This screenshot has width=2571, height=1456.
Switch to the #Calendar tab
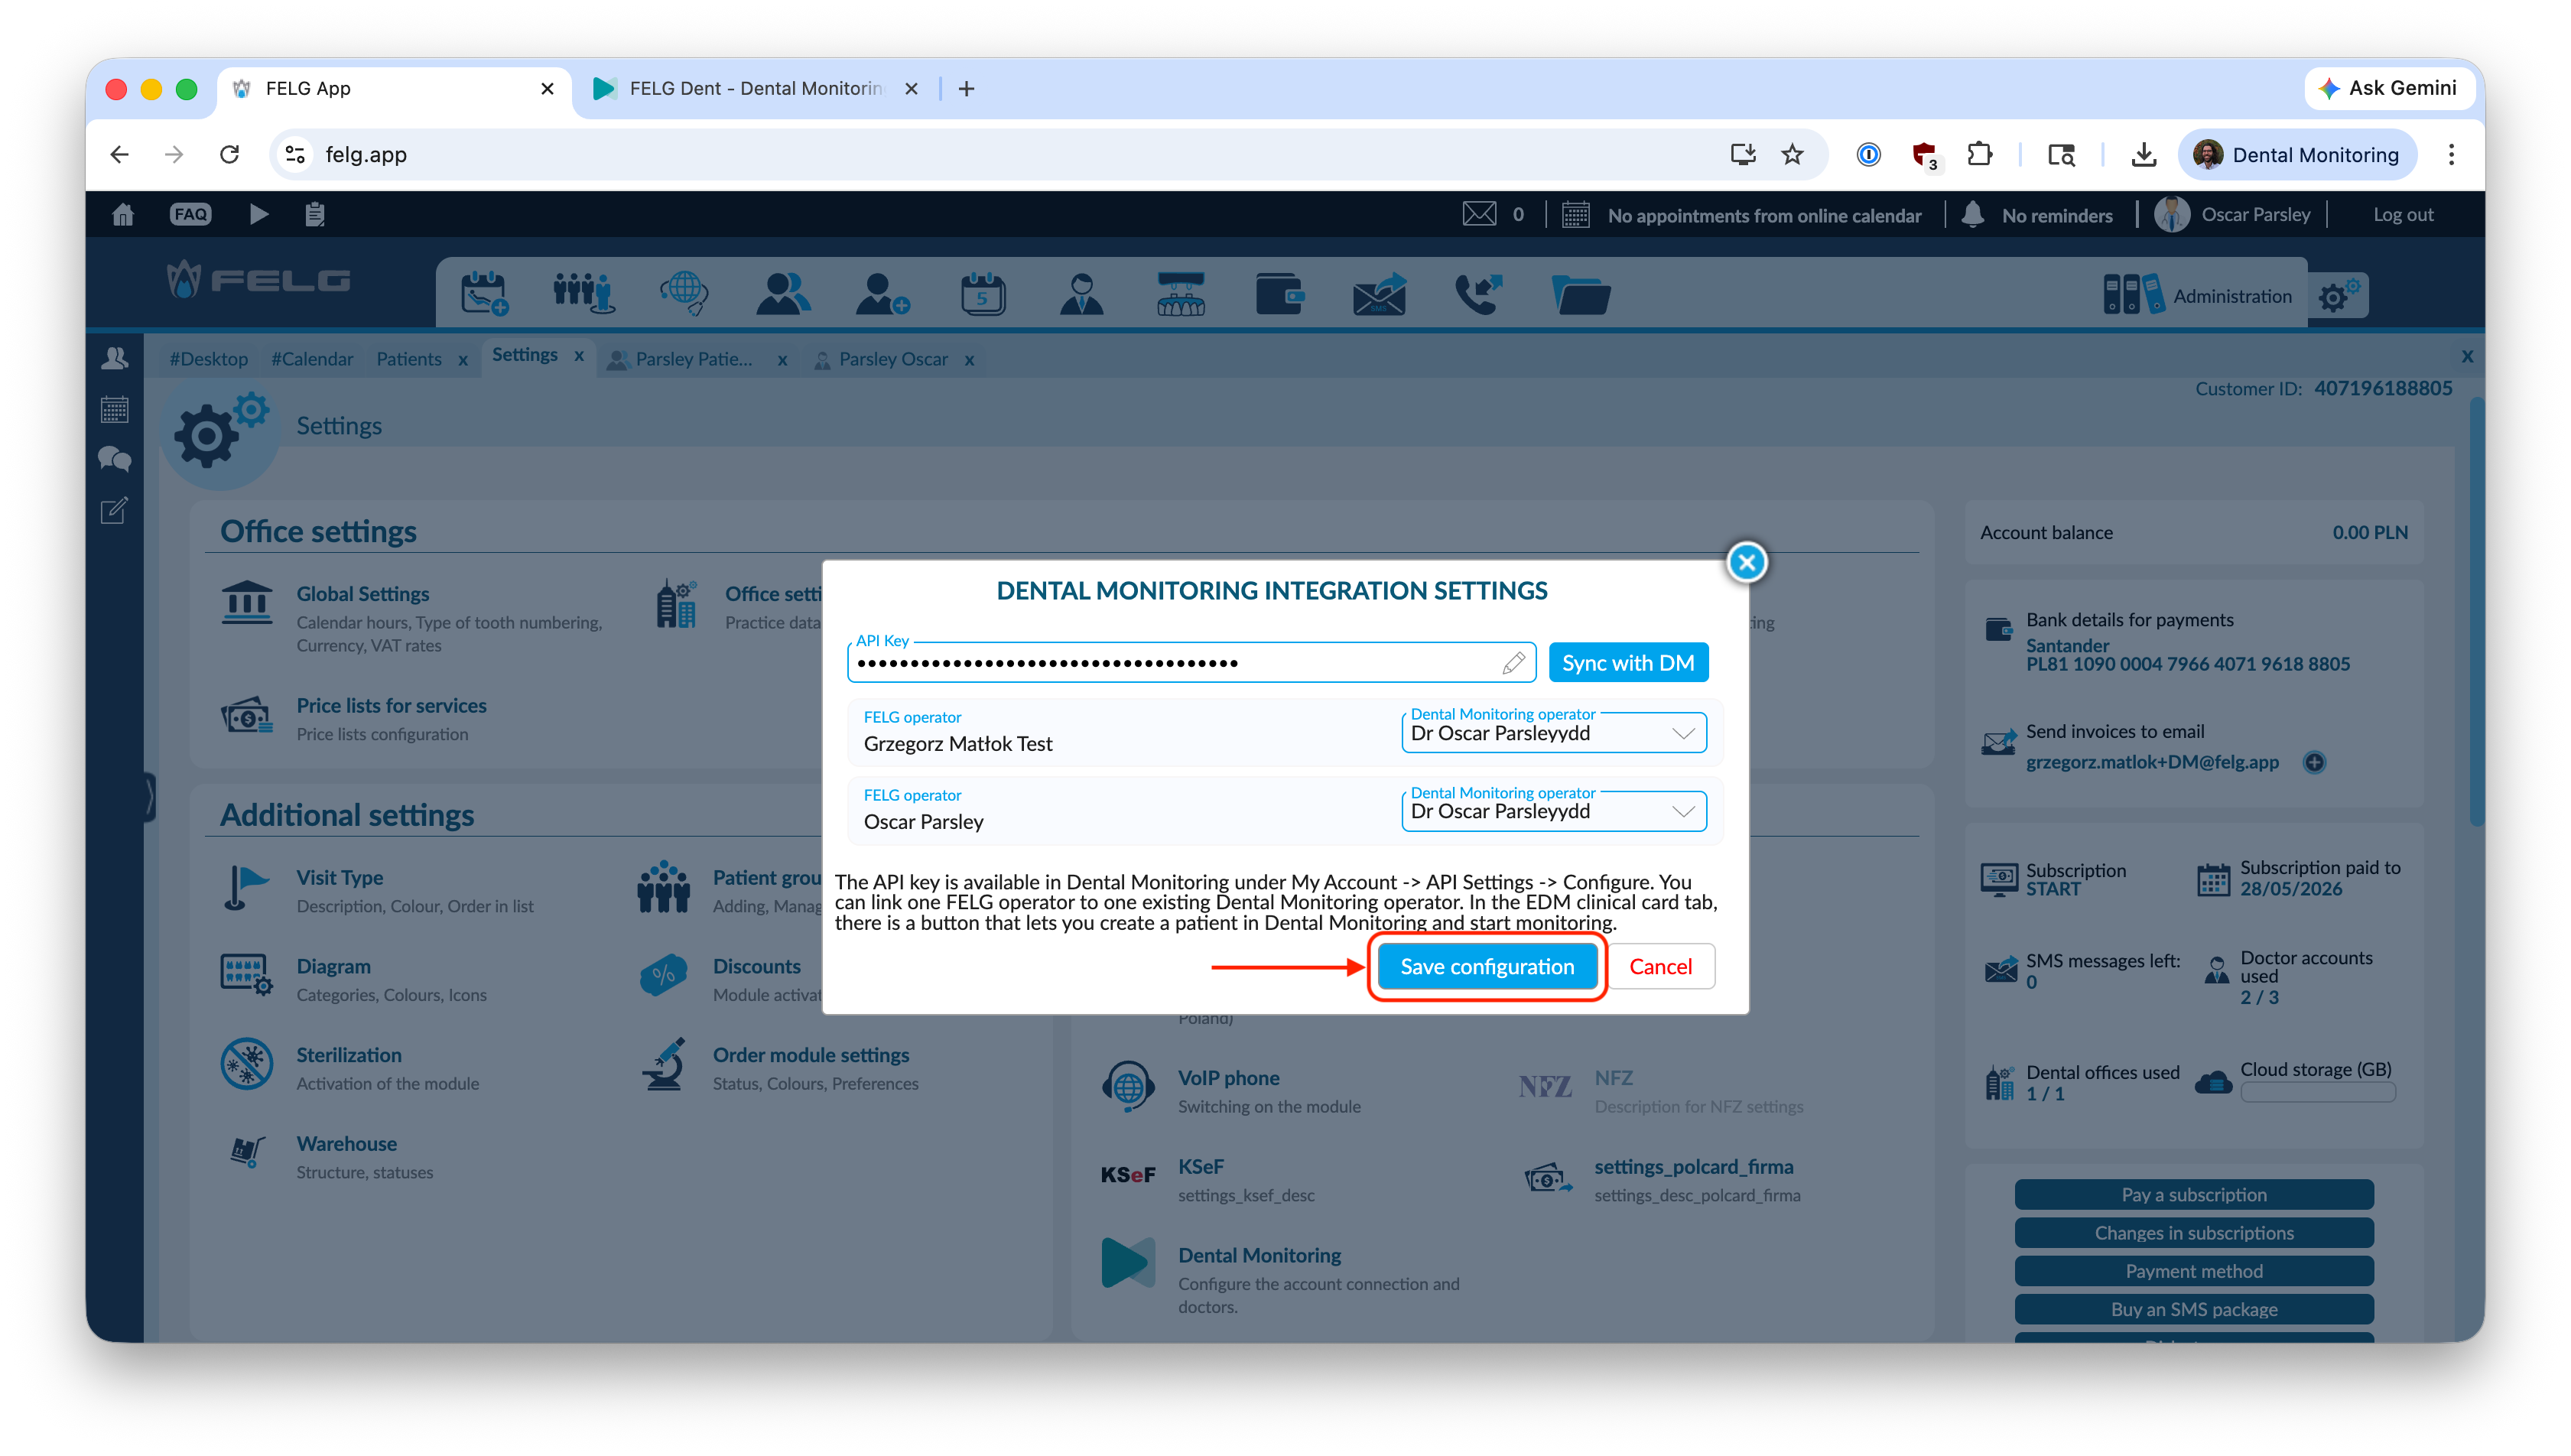(x=312, y=359)
